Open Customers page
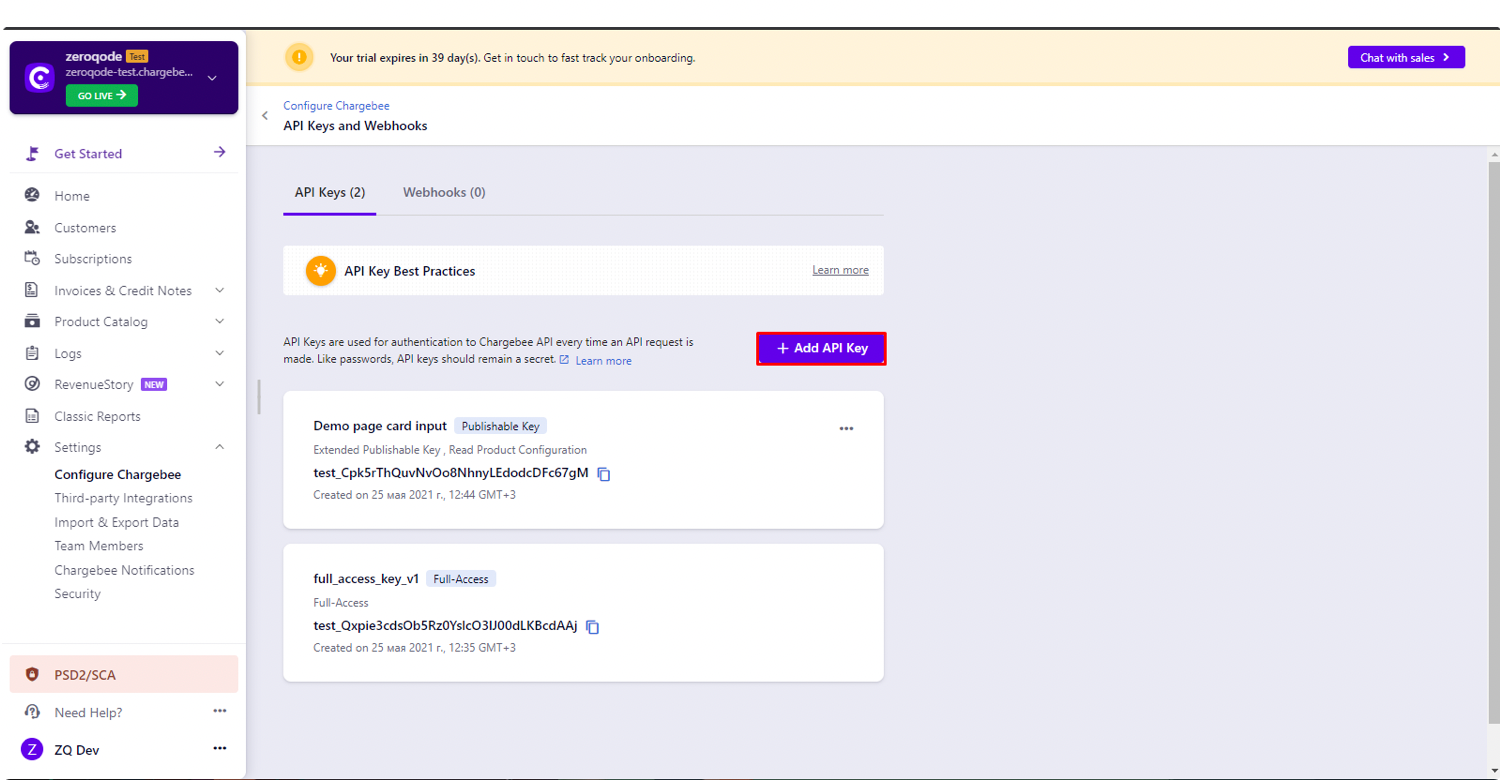 (x=85, y=228)
